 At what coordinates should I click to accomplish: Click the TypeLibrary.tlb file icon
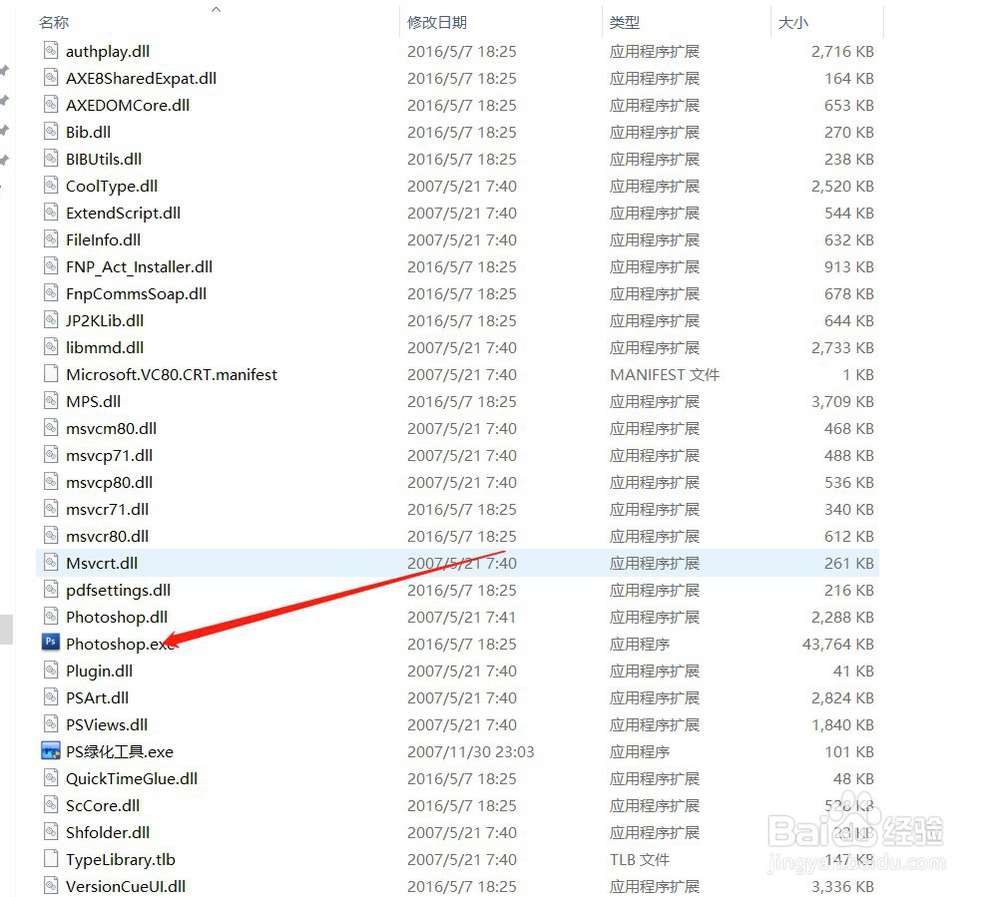[x=51, y=858]
